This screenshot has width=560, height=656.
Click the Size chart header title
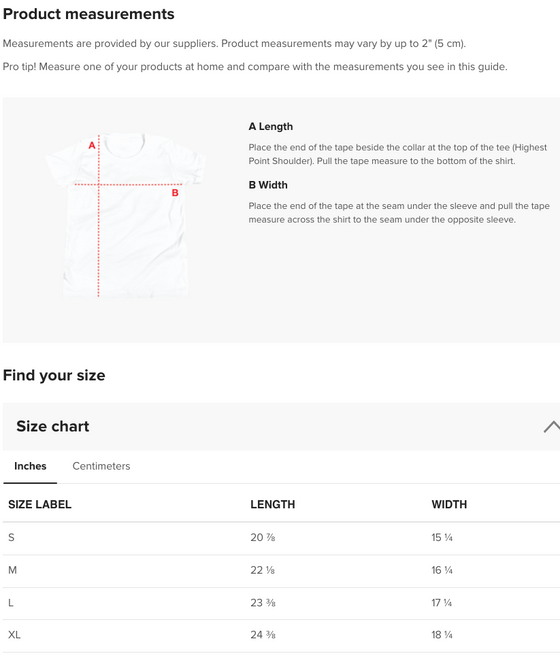coord(53,426)
